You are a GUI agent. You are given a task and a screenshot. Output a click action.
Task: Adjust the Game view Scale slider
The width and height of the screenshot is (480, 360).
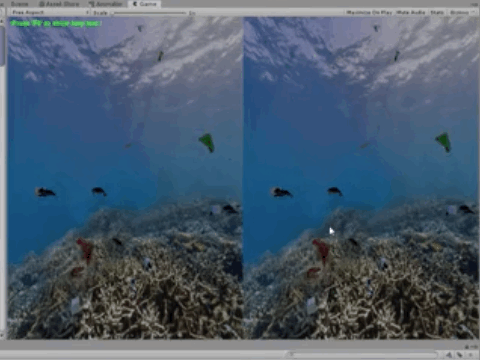149,13
